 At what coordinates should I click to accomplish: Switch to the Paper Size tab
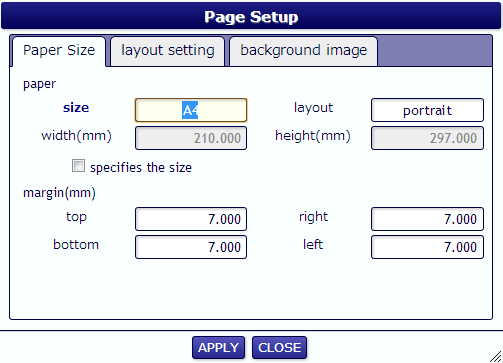click(x=59, y=51)
